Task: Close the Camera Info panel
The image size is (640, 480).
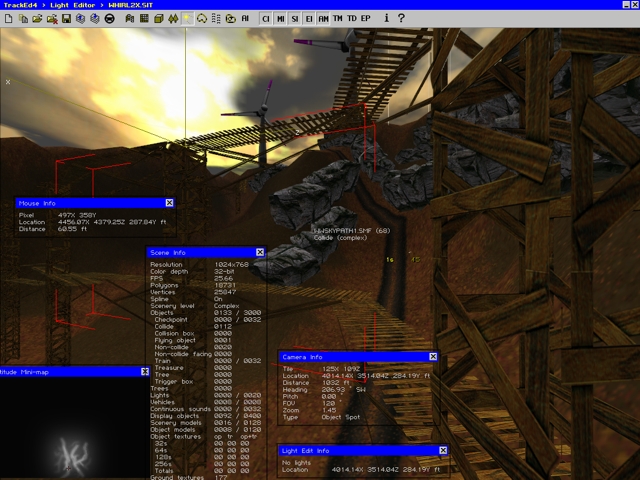Action: pyautogui.click(x=433, y=357)
